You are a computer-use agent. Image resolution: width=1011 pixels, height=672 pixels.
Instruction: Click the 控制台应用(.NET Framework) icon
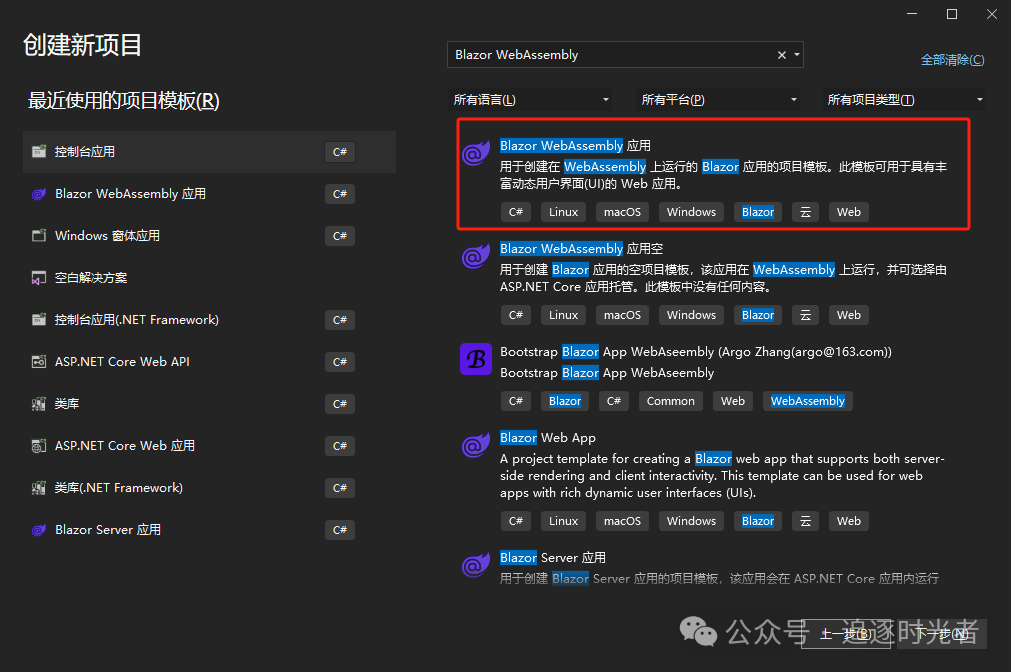click(39, 320)
